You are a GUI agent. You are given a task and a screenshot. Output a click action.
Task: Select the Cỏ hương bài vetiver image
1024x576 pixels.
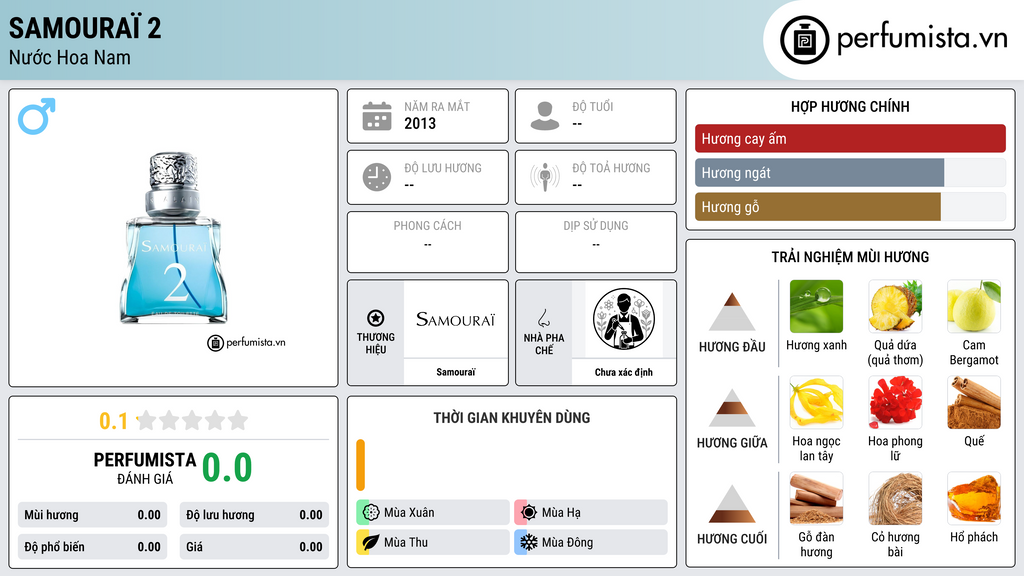(x=895, y=499)
